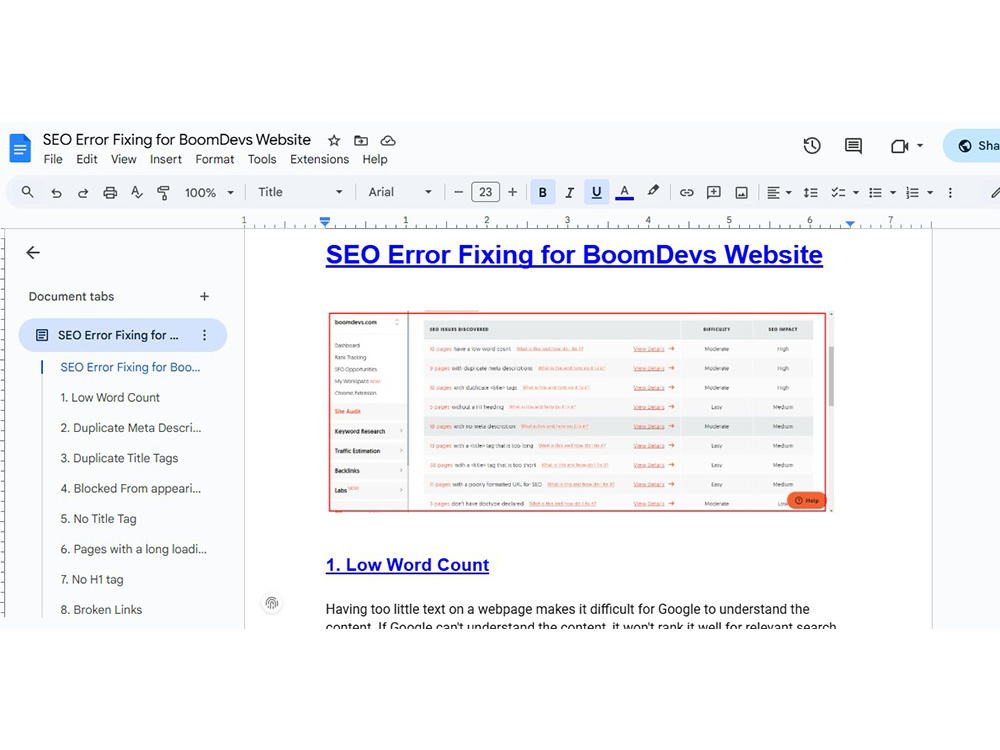The width and height of the screenshot is (1000, 750).
Task: Undo the last action
Action: [x=56, y=193]
